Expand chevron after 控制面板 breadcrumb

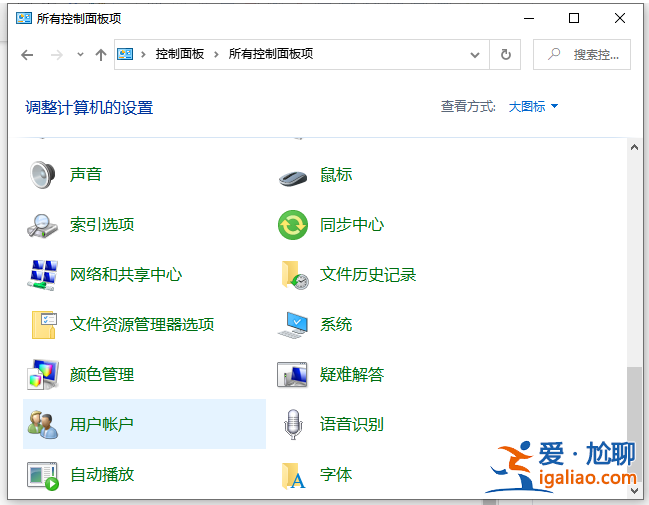point(216,54)
